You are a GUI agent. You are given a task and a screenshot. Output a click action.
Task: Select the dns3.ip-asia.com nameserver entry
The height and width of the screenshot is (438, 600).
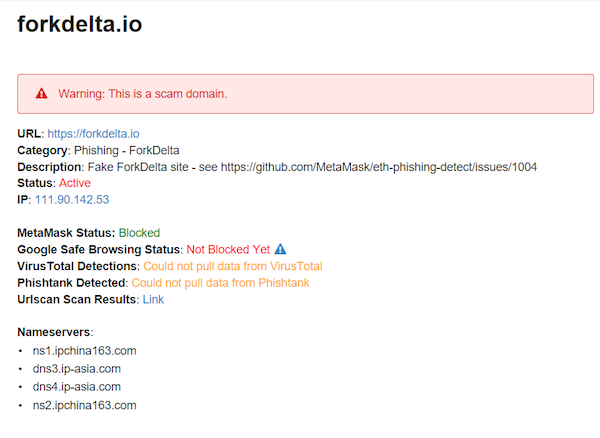pyautogui.click(x=77, y=368)
